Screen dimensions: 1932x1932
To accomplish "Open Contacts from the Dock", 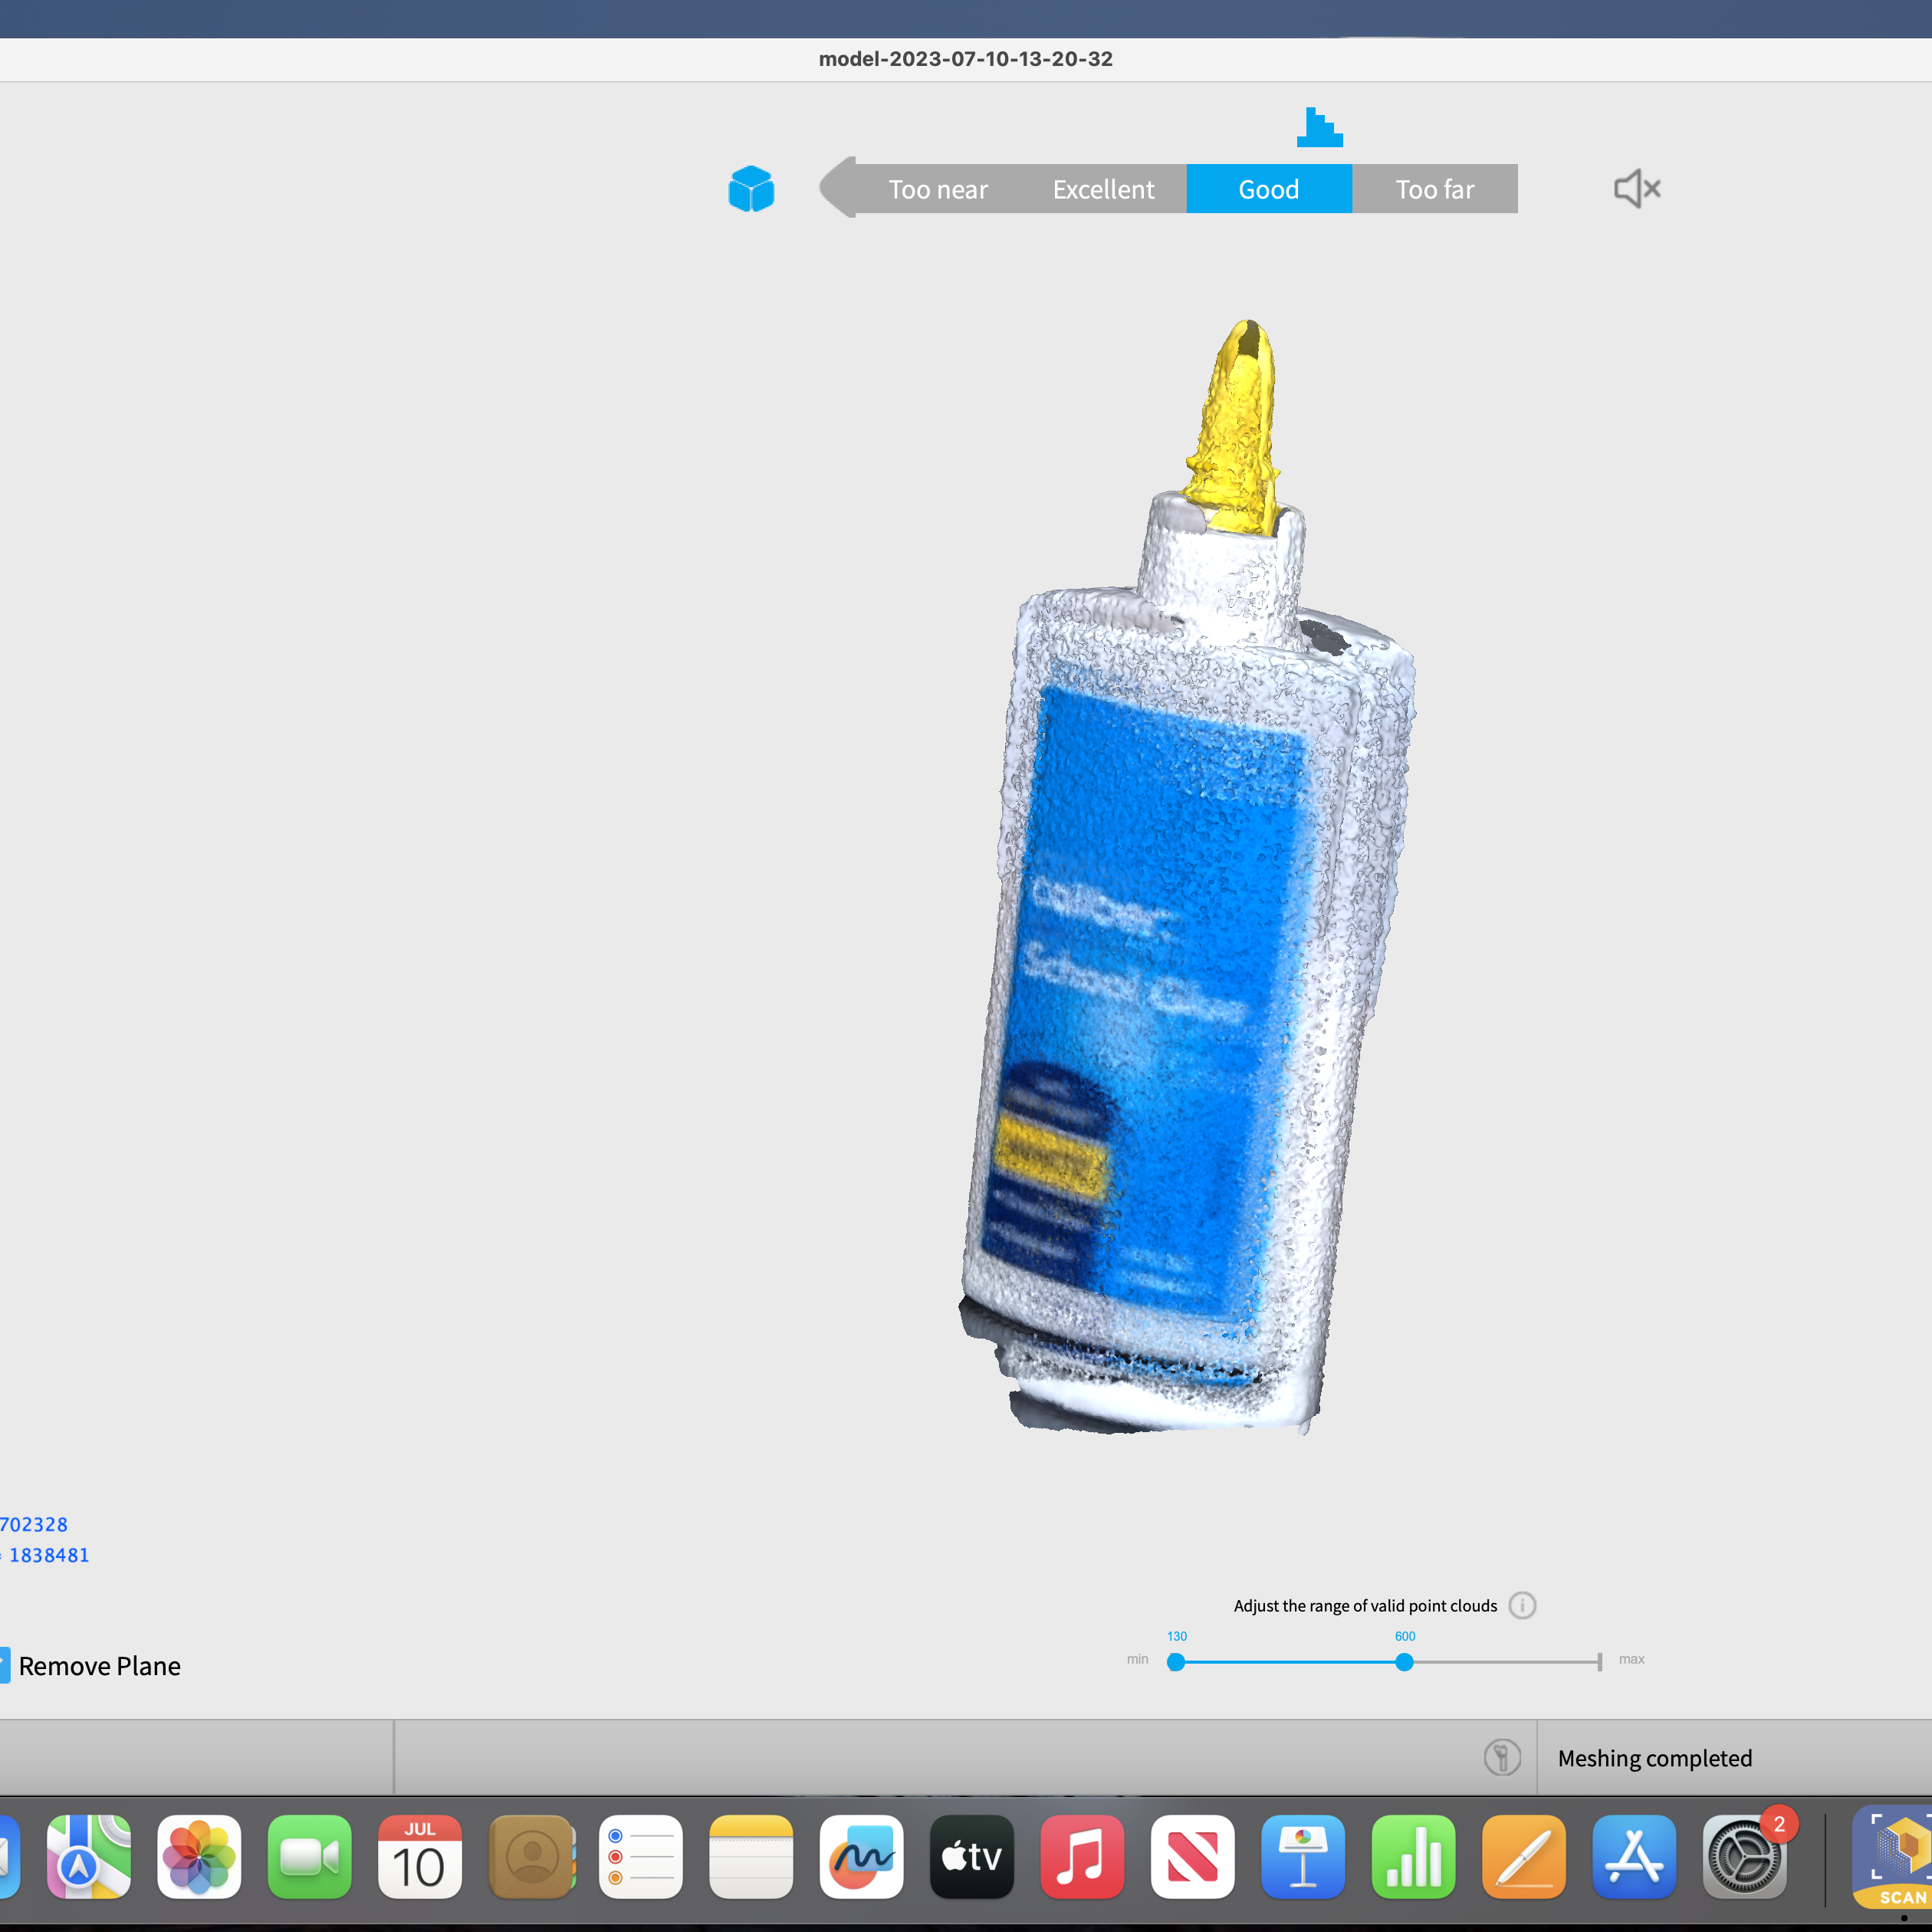I will pyautogui.click(x=531, y=1857).
